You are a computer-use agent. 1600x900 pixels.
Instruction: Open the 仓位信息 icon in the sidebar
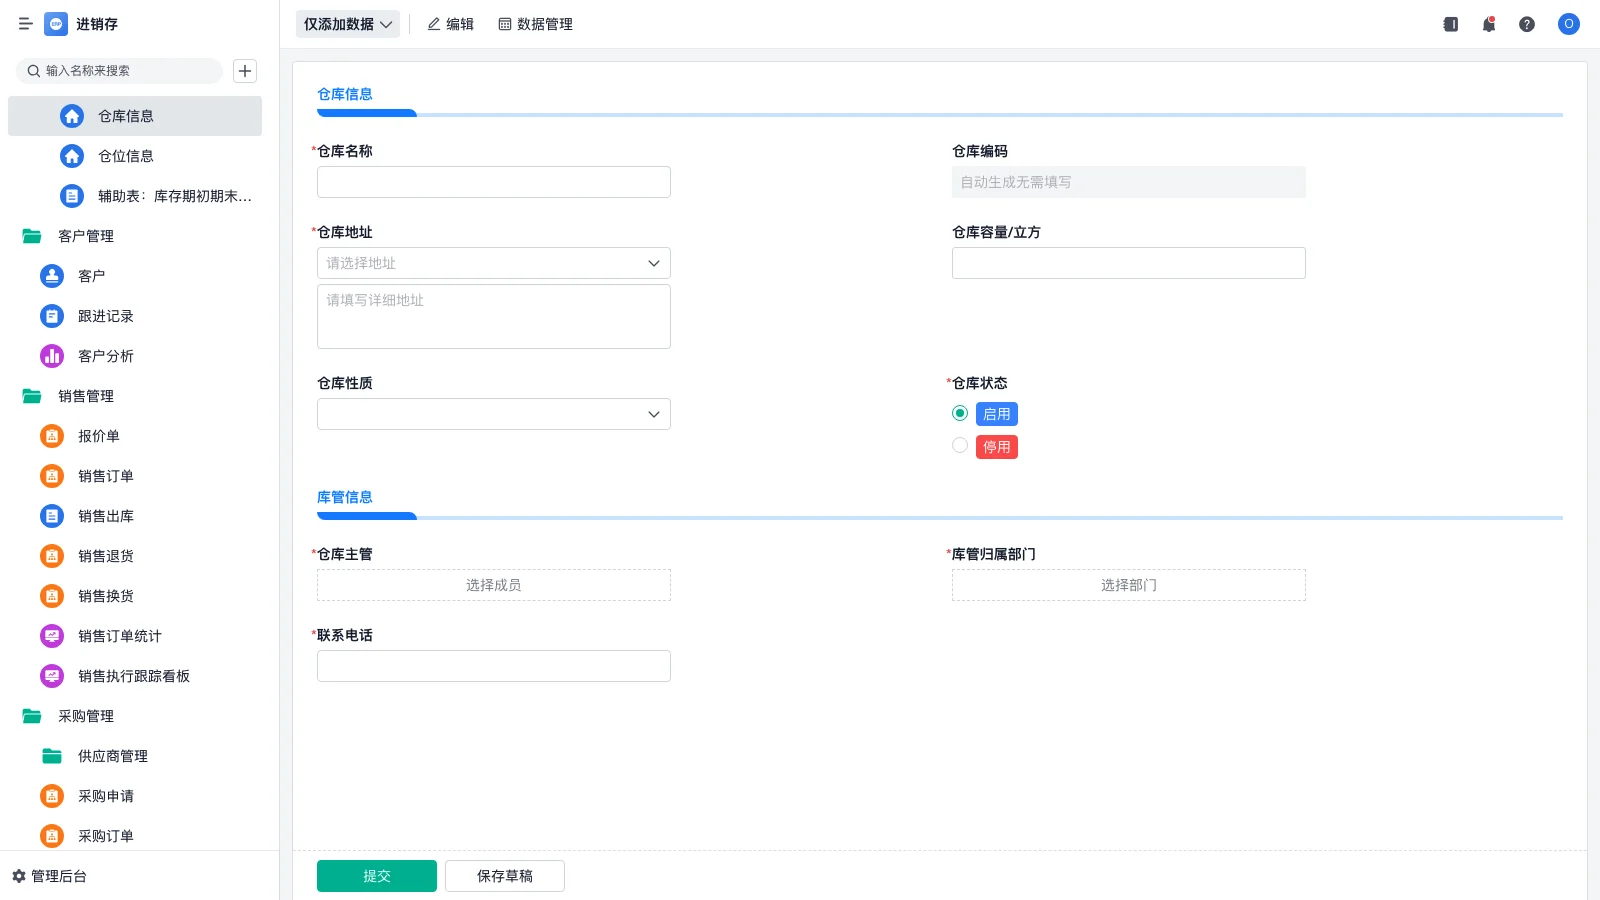72,156
